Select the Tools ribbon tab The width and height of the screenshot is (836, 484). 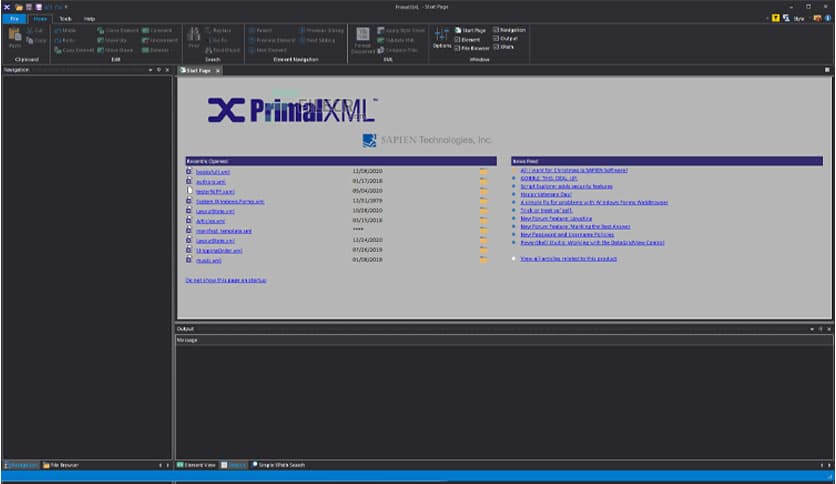click(65, 19)
